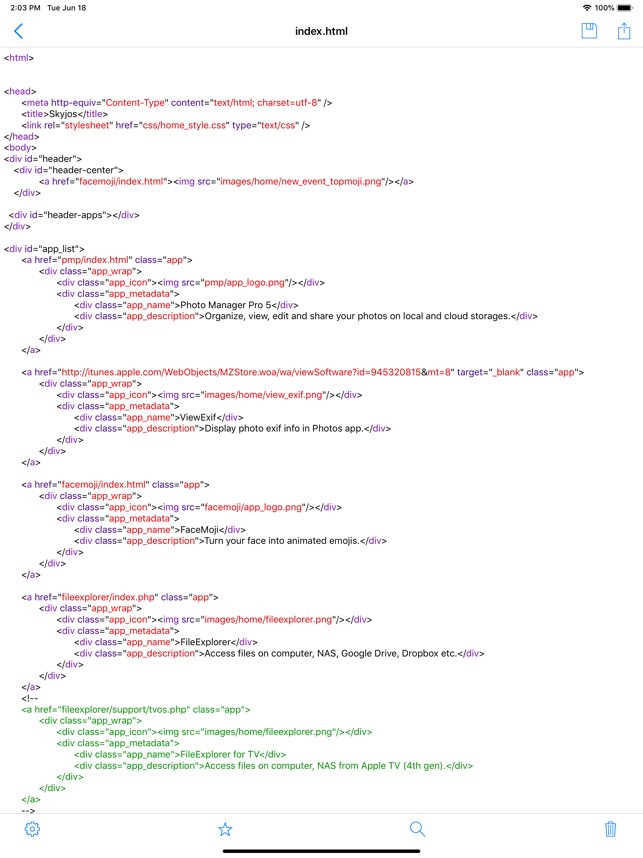The width and height of the screenshot is (643, 858).
Task: Tap the opening html tag line
Action: coord(19,58)
